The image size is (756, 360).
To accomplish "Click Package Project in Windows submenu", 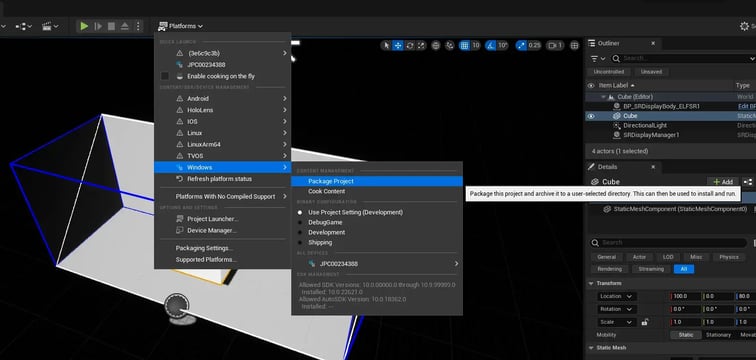I will [377, 181].
